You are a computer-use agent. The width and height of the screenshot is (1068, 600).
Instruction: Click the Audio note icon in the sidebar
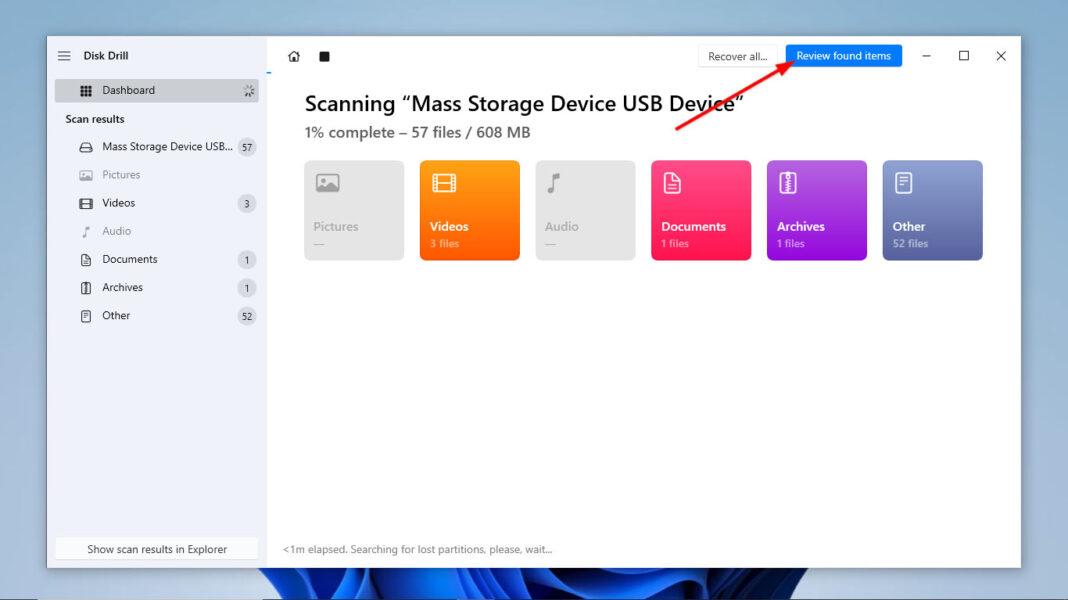pyautogui.click(x=86, y=231)
